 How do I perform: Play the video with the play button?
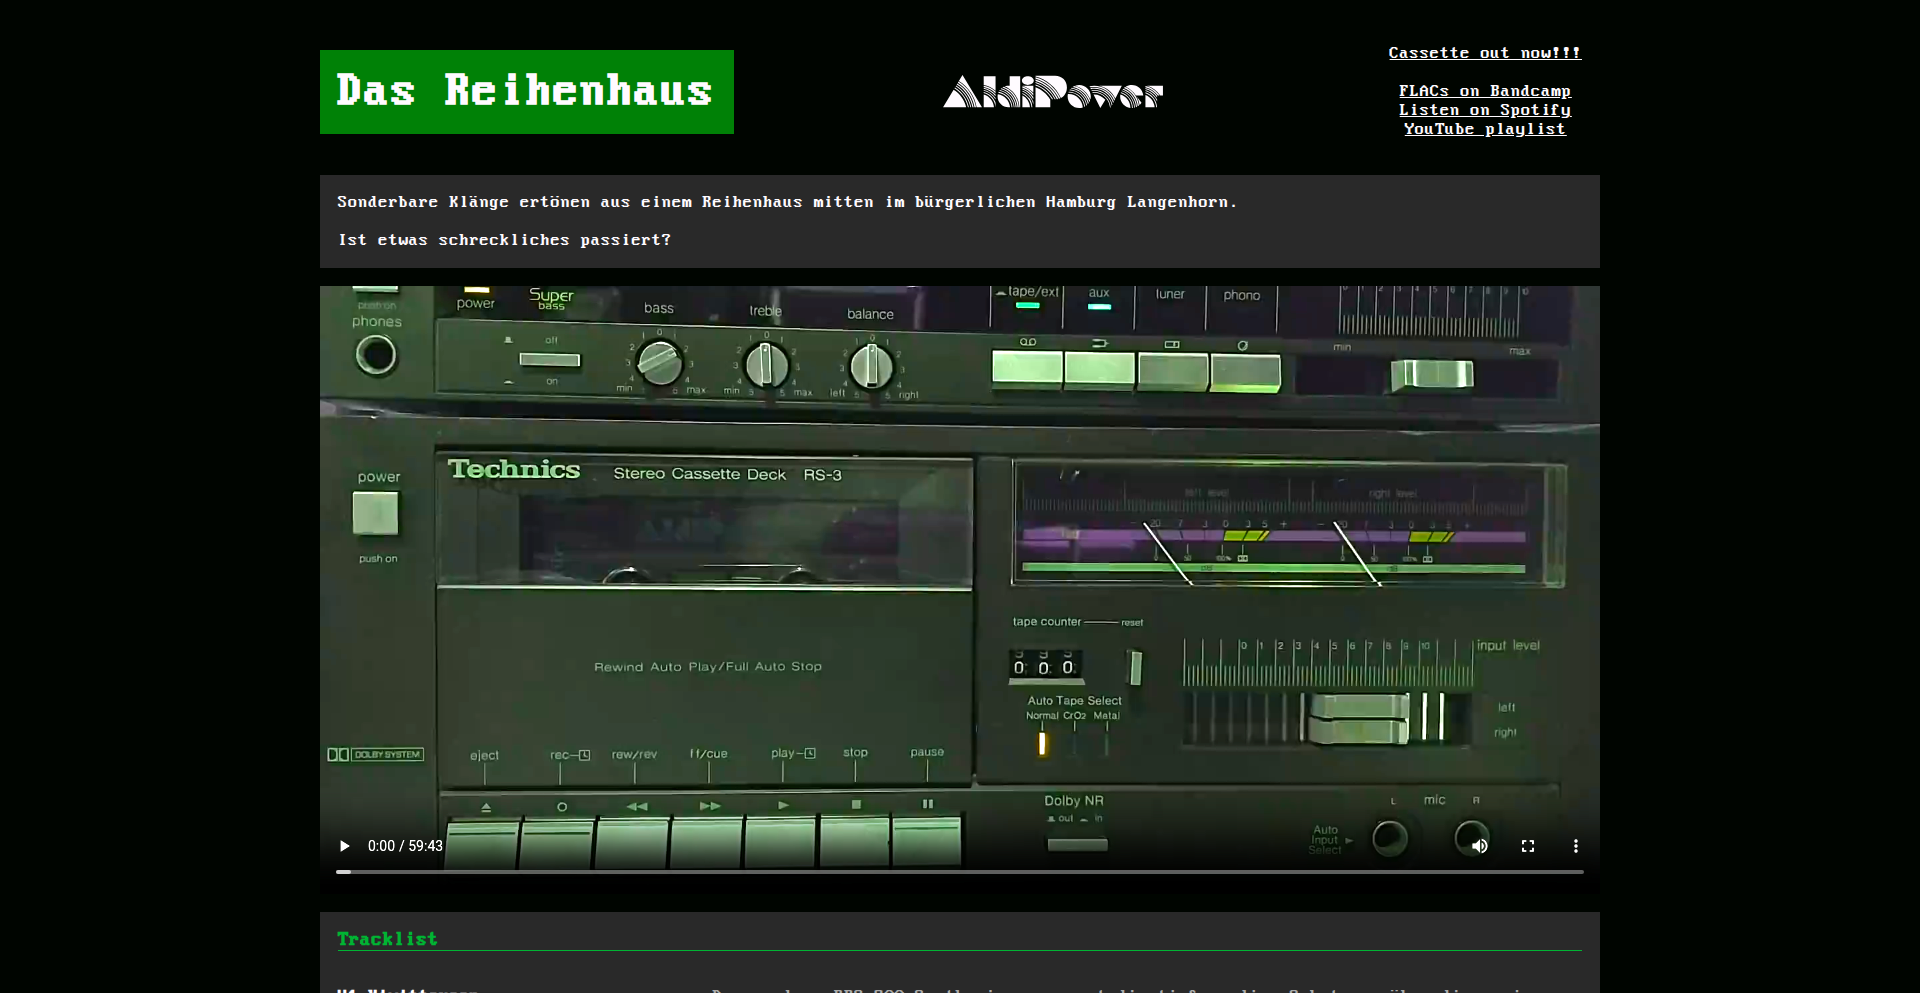tap(344, 846)
